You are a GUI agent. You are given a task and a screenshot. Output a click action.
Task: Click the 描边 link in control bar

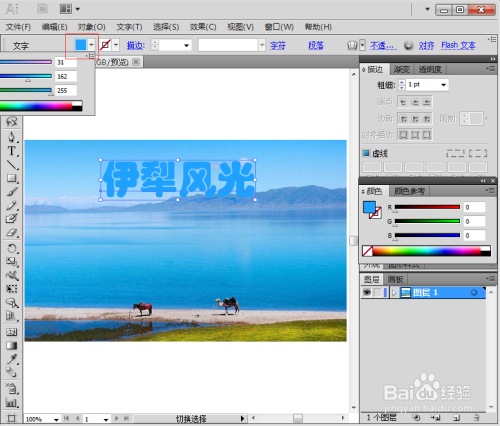[136, 45]
